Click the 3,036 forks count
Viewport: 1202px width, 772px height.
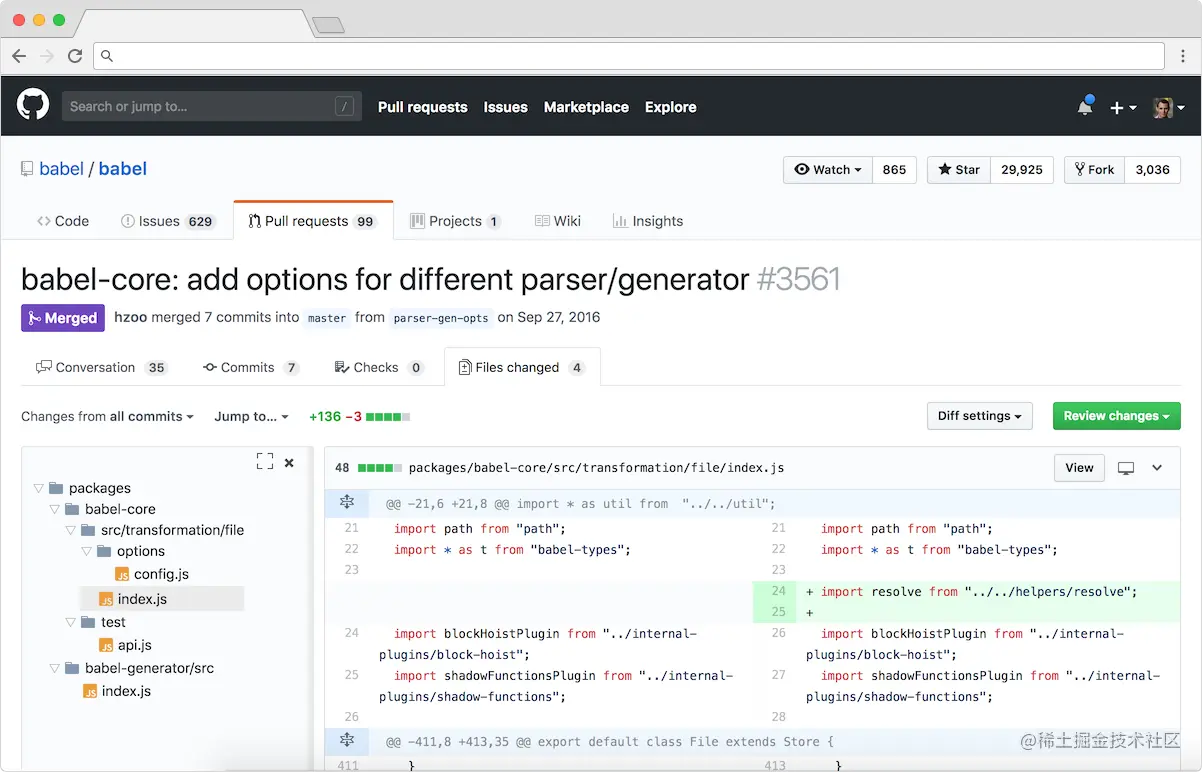coord(1152,170)
